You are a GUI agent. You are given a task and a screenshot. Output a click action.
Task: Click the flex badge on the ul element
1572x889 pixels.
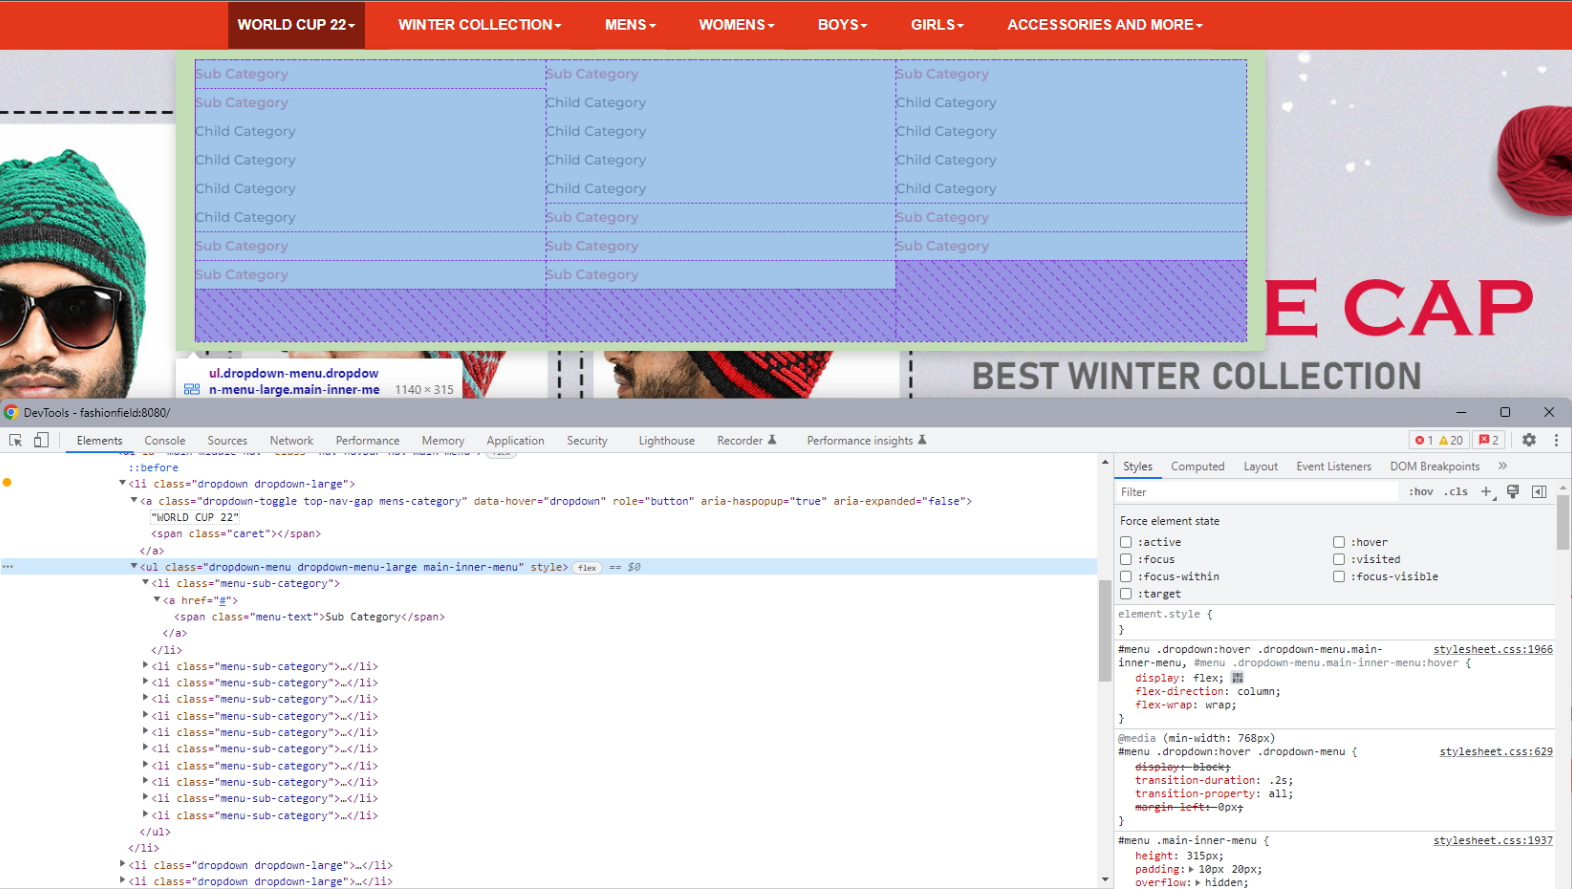[588, 567]
